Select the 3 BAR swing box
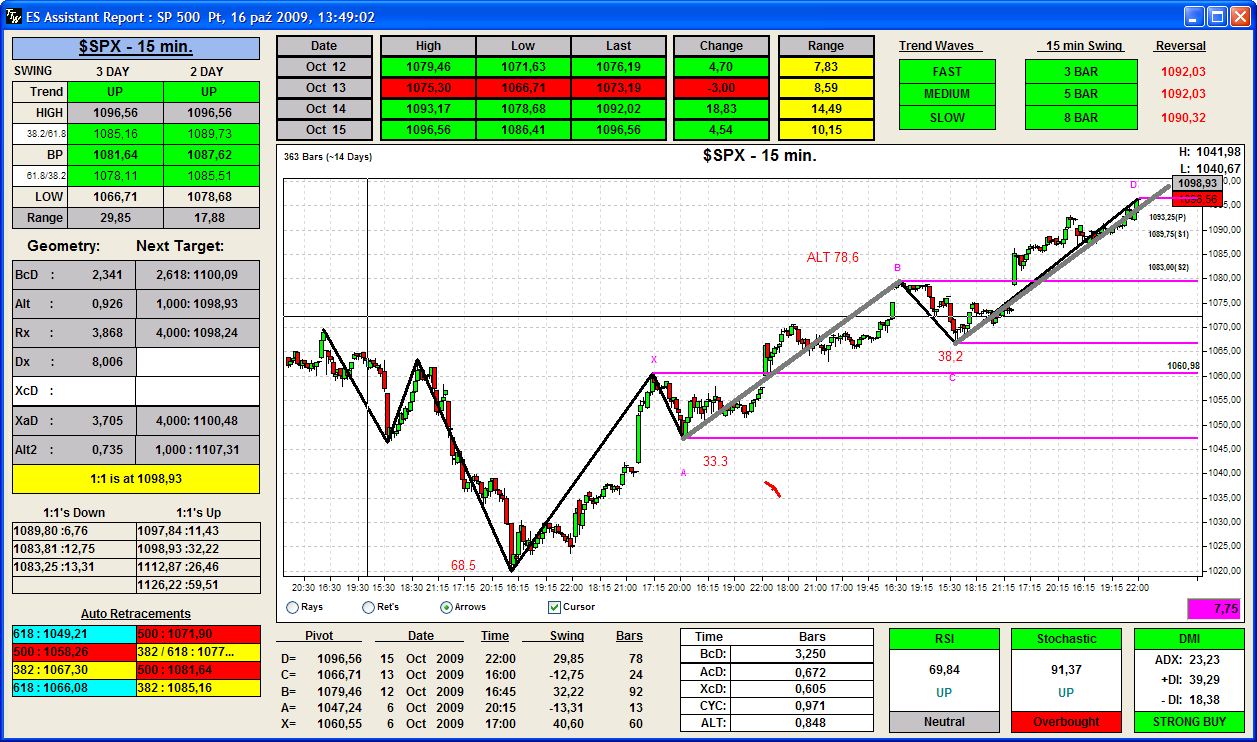The height and width of the screenshot is (742, 1257). pyautogui.click(x=1080, y=71)
